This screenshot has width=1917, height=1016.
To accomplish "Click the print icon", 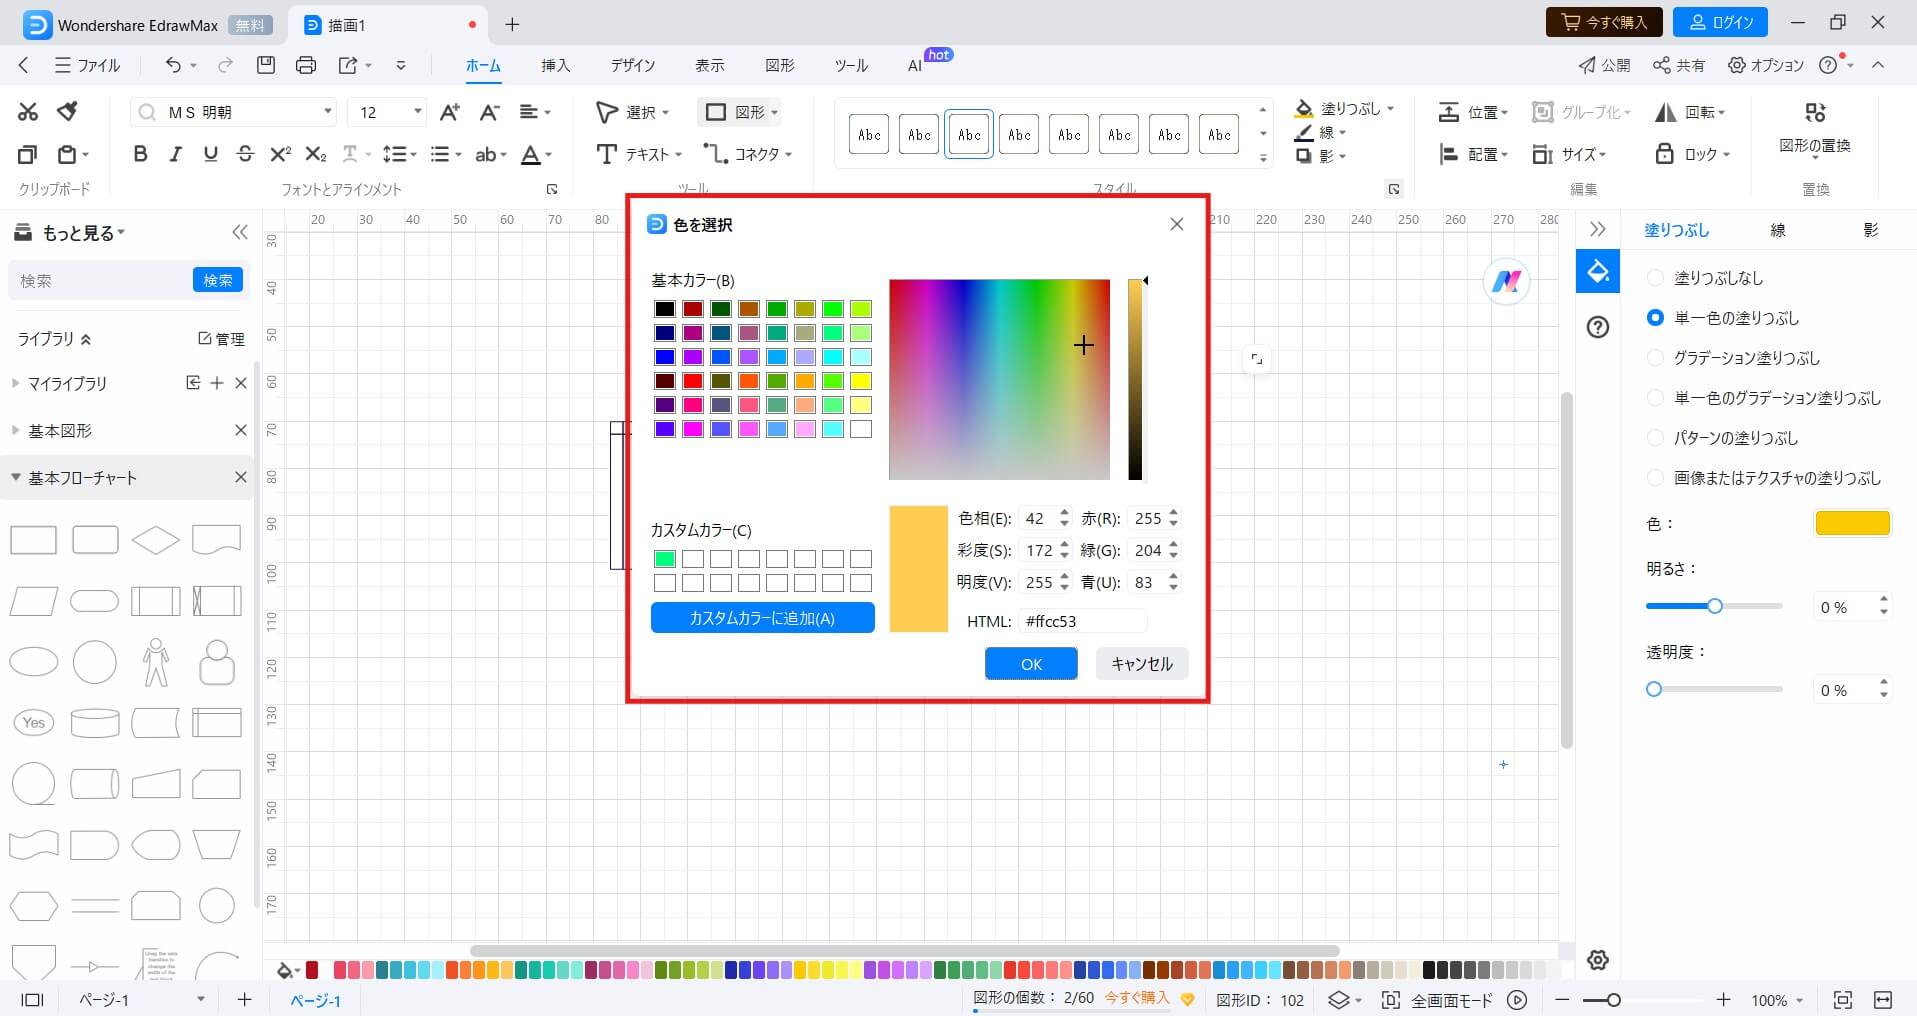I will click(306, 65).
